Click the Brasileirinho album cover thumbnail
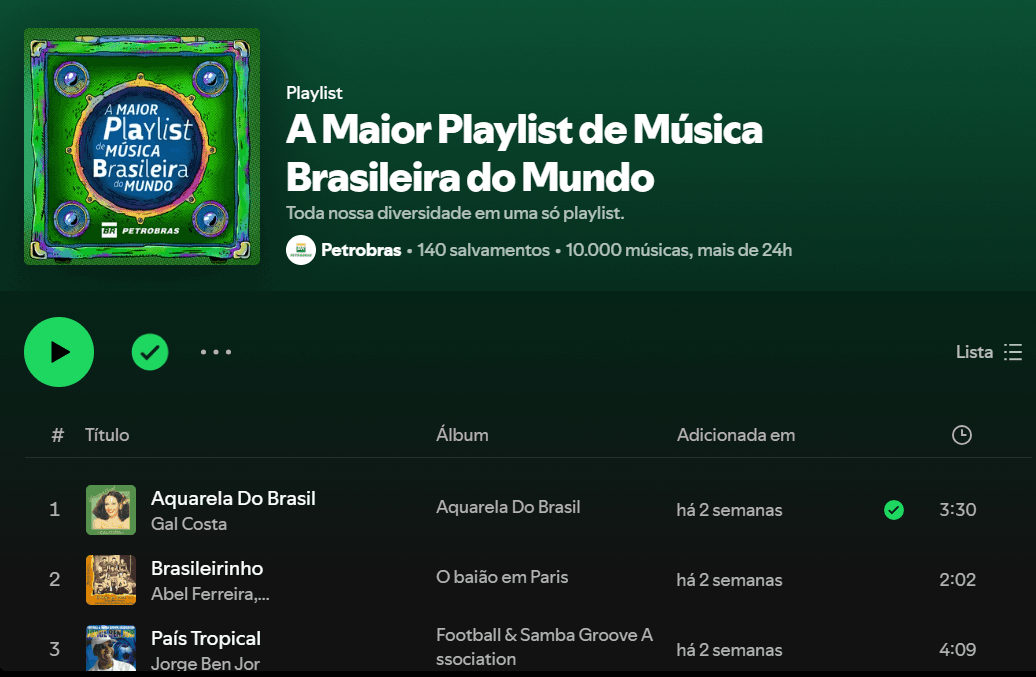1036x677 pixels. [111, 580]
